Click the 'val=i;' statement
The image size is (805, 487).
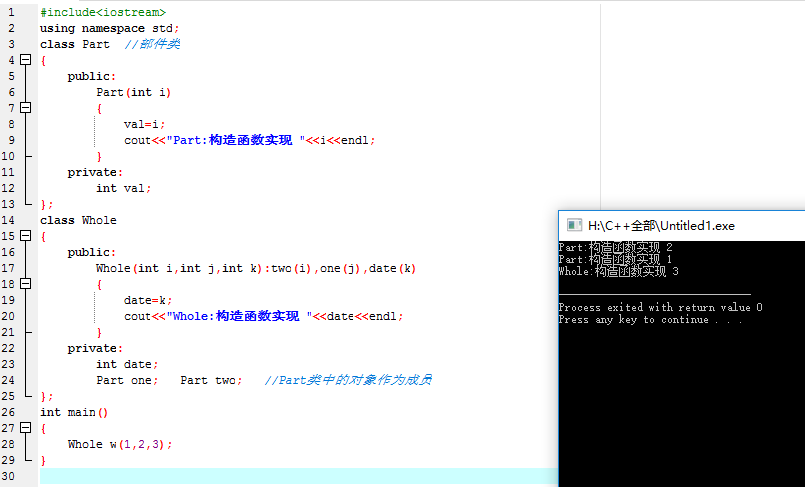(x=144, y=124)
